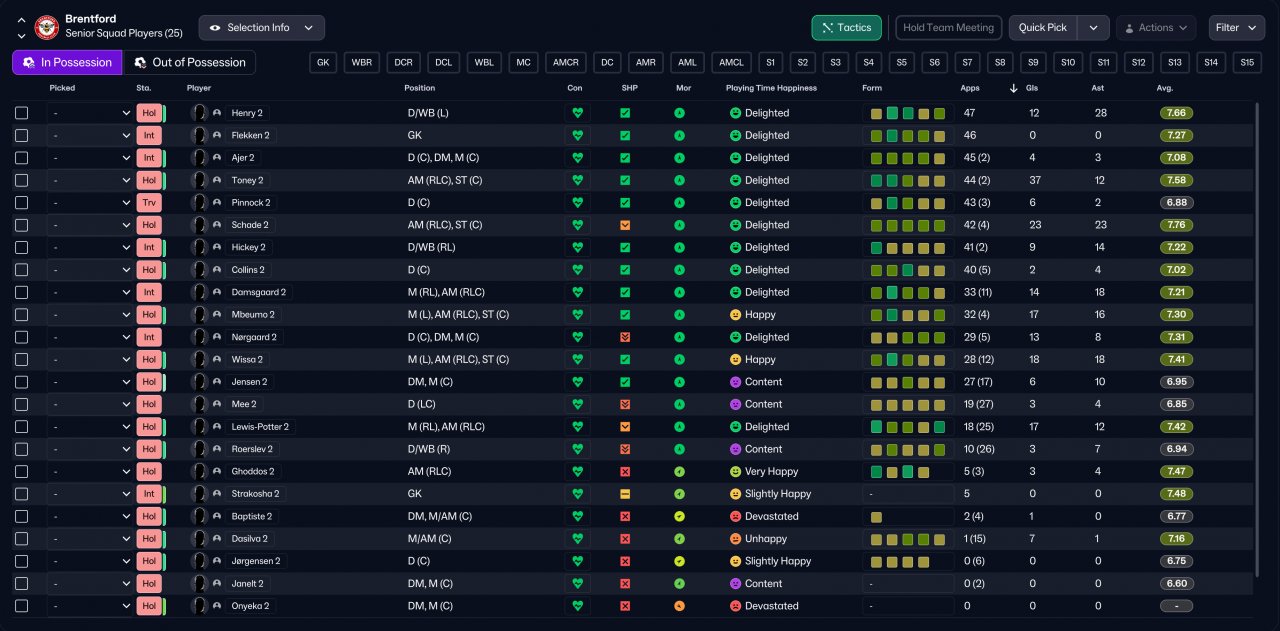Sort by the Apps column header
1280x631 pixels.
[969, 88]
